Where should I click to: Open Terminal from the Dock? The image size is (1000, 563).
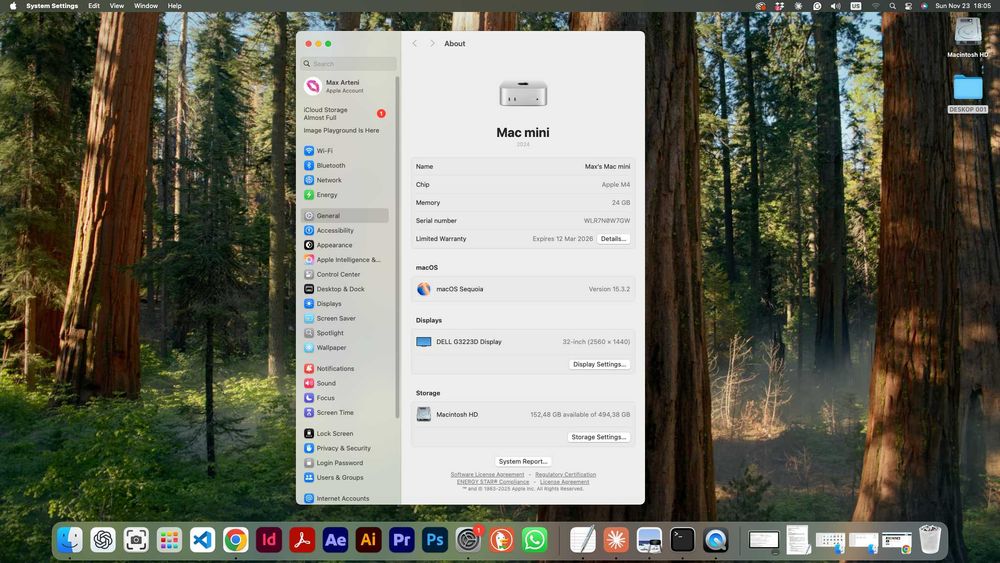point(682,540)
